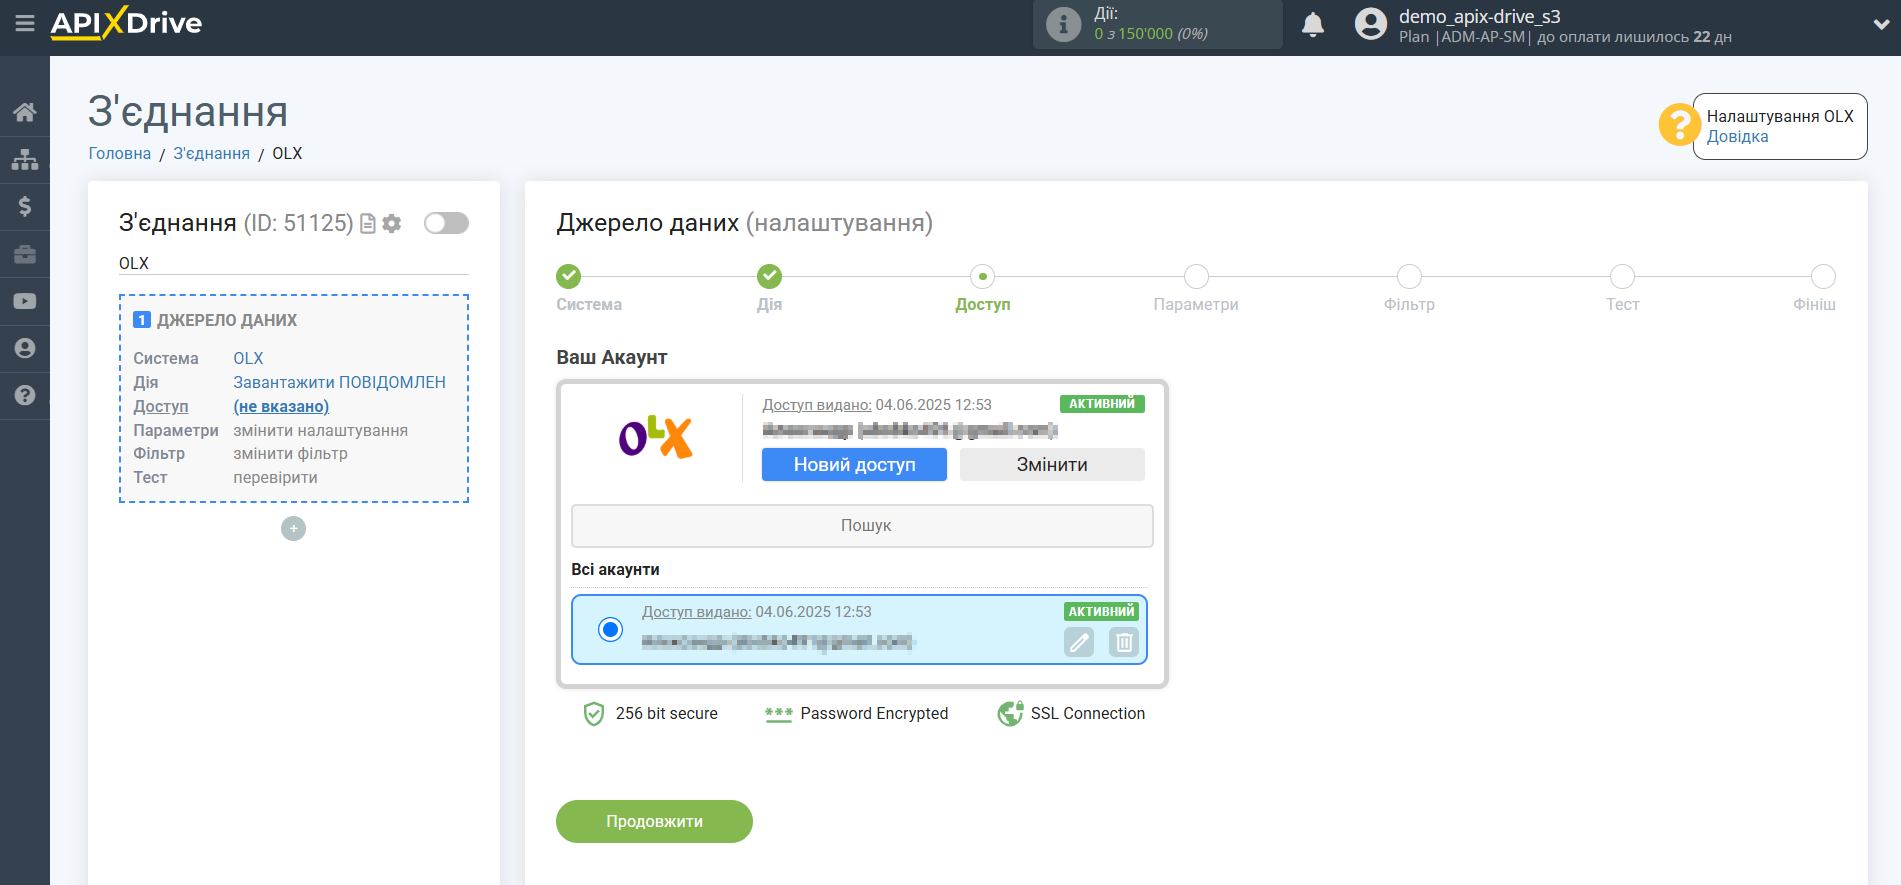Click the connection copy document icon
The image size is (1901, 885).
tap(368, 223)
